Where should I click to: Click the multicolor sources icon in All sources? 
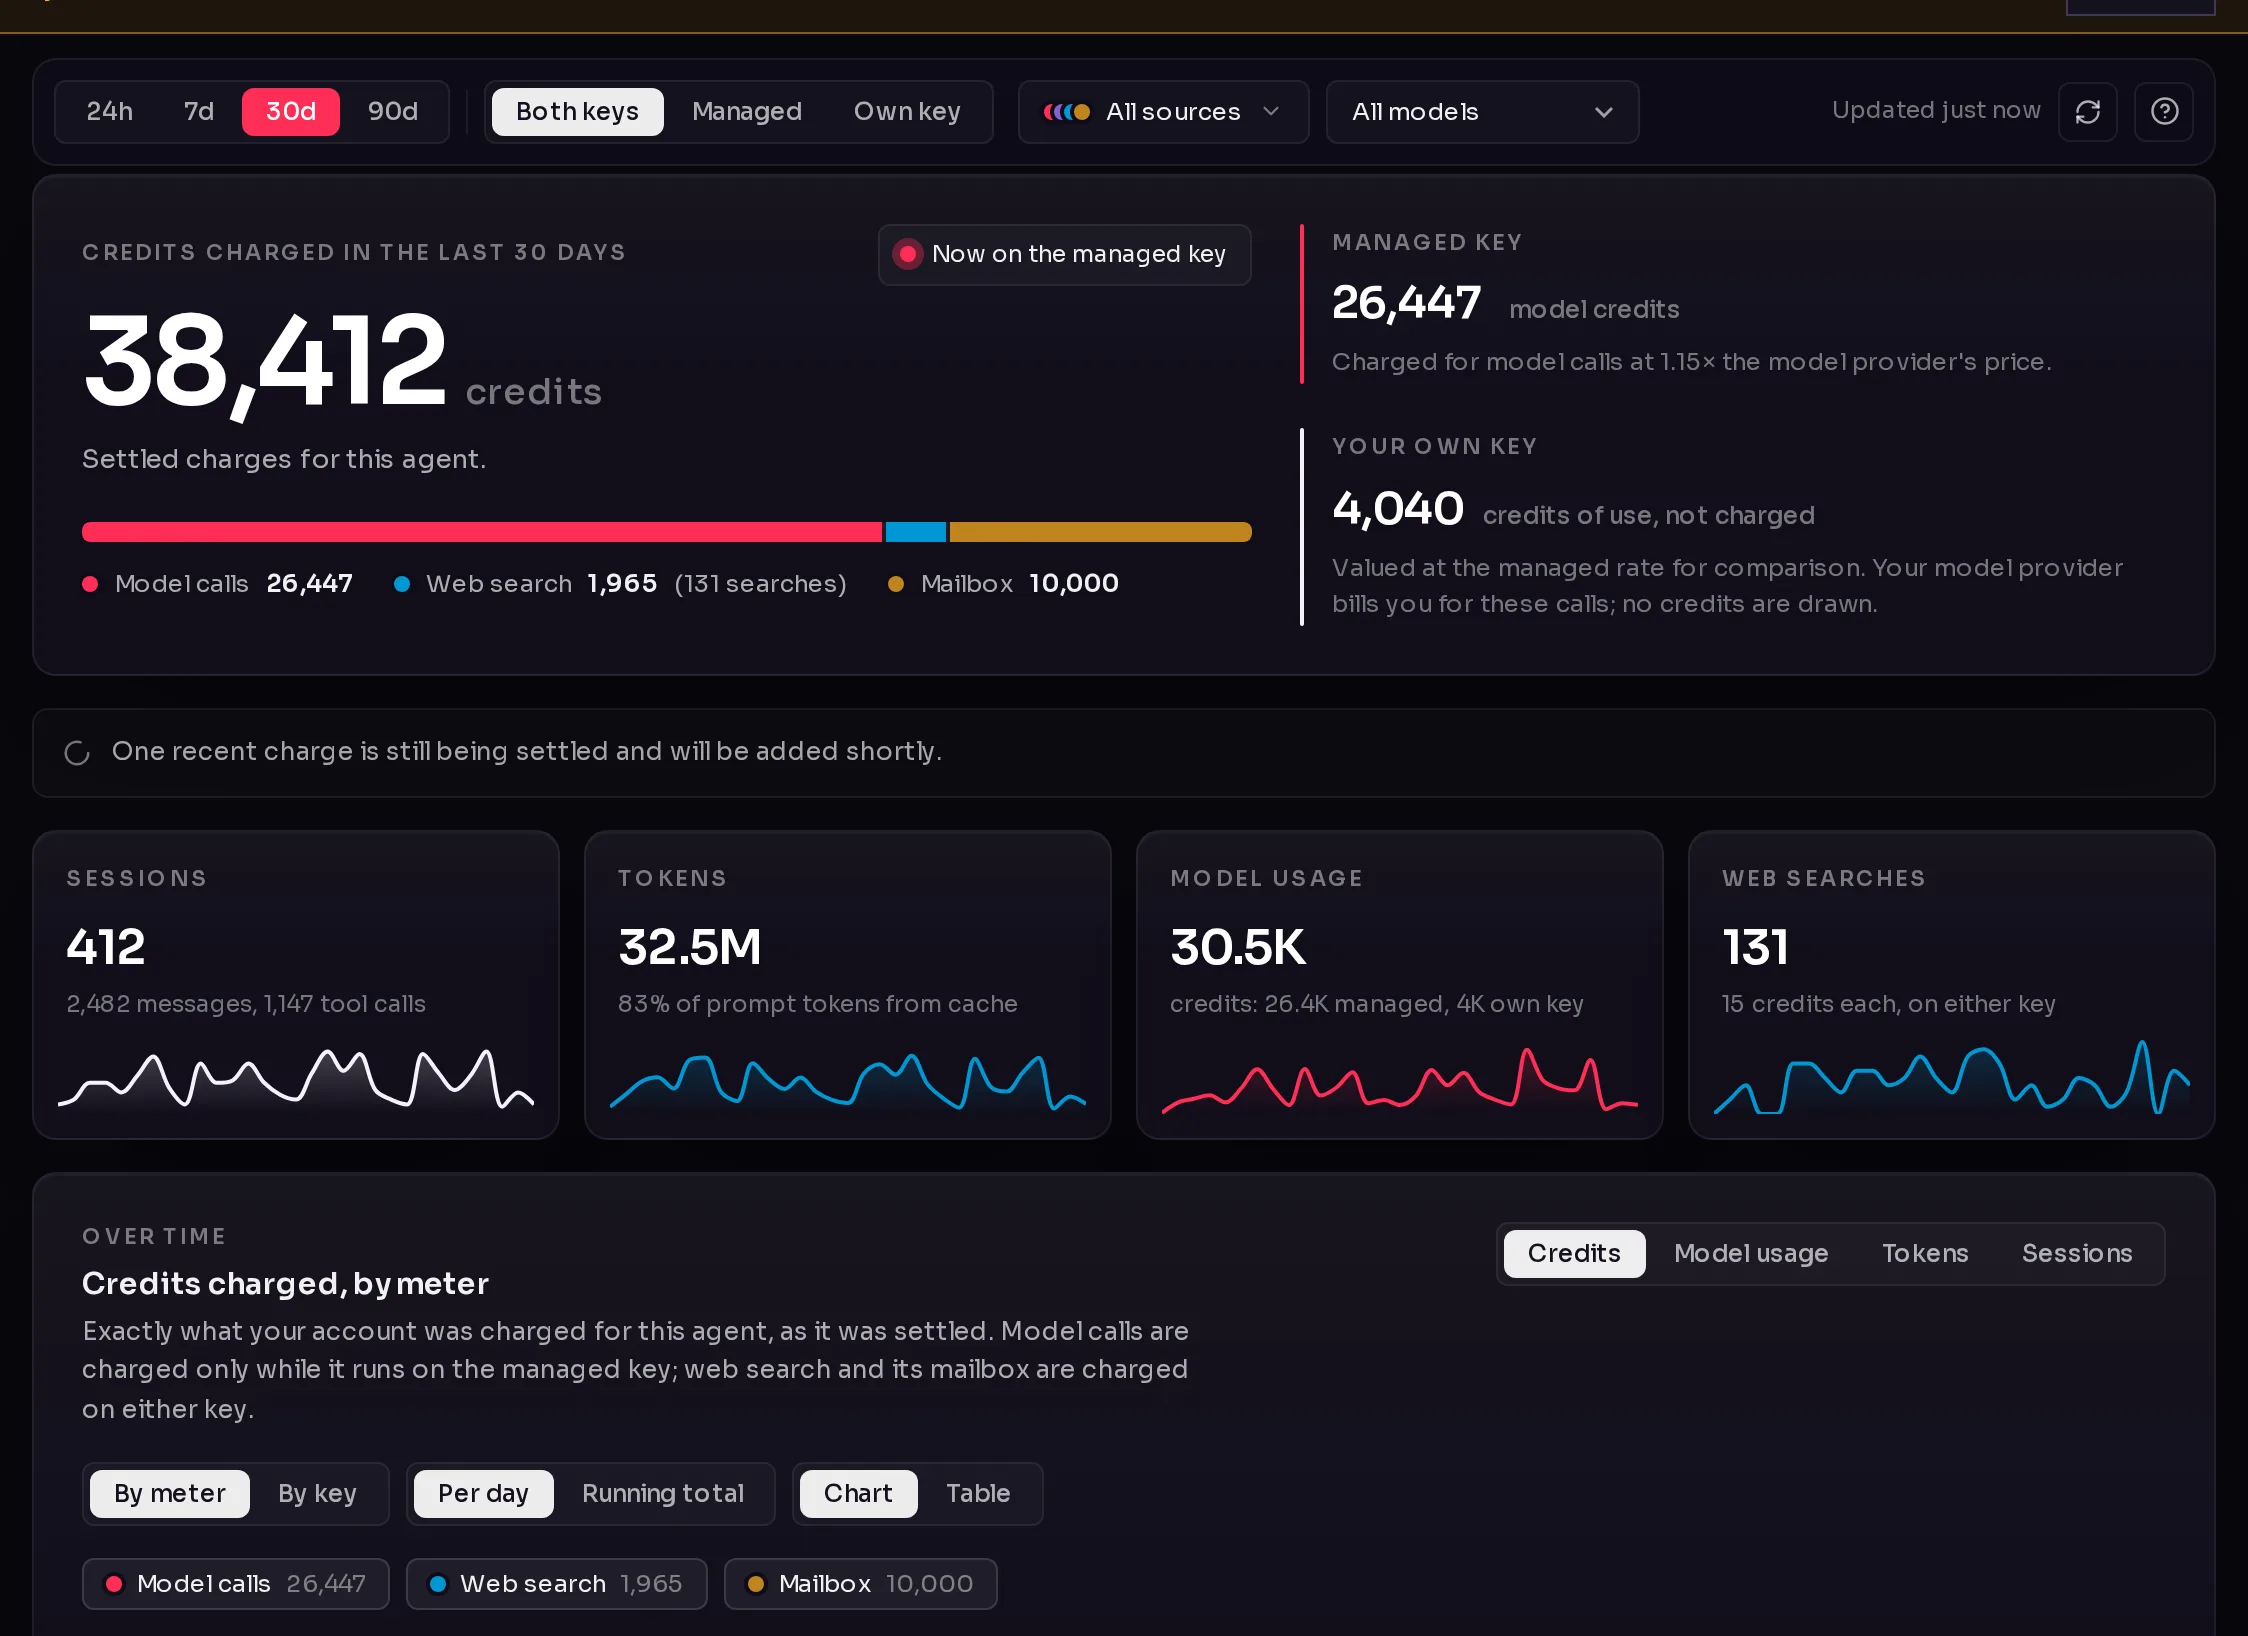point(1066,112)
